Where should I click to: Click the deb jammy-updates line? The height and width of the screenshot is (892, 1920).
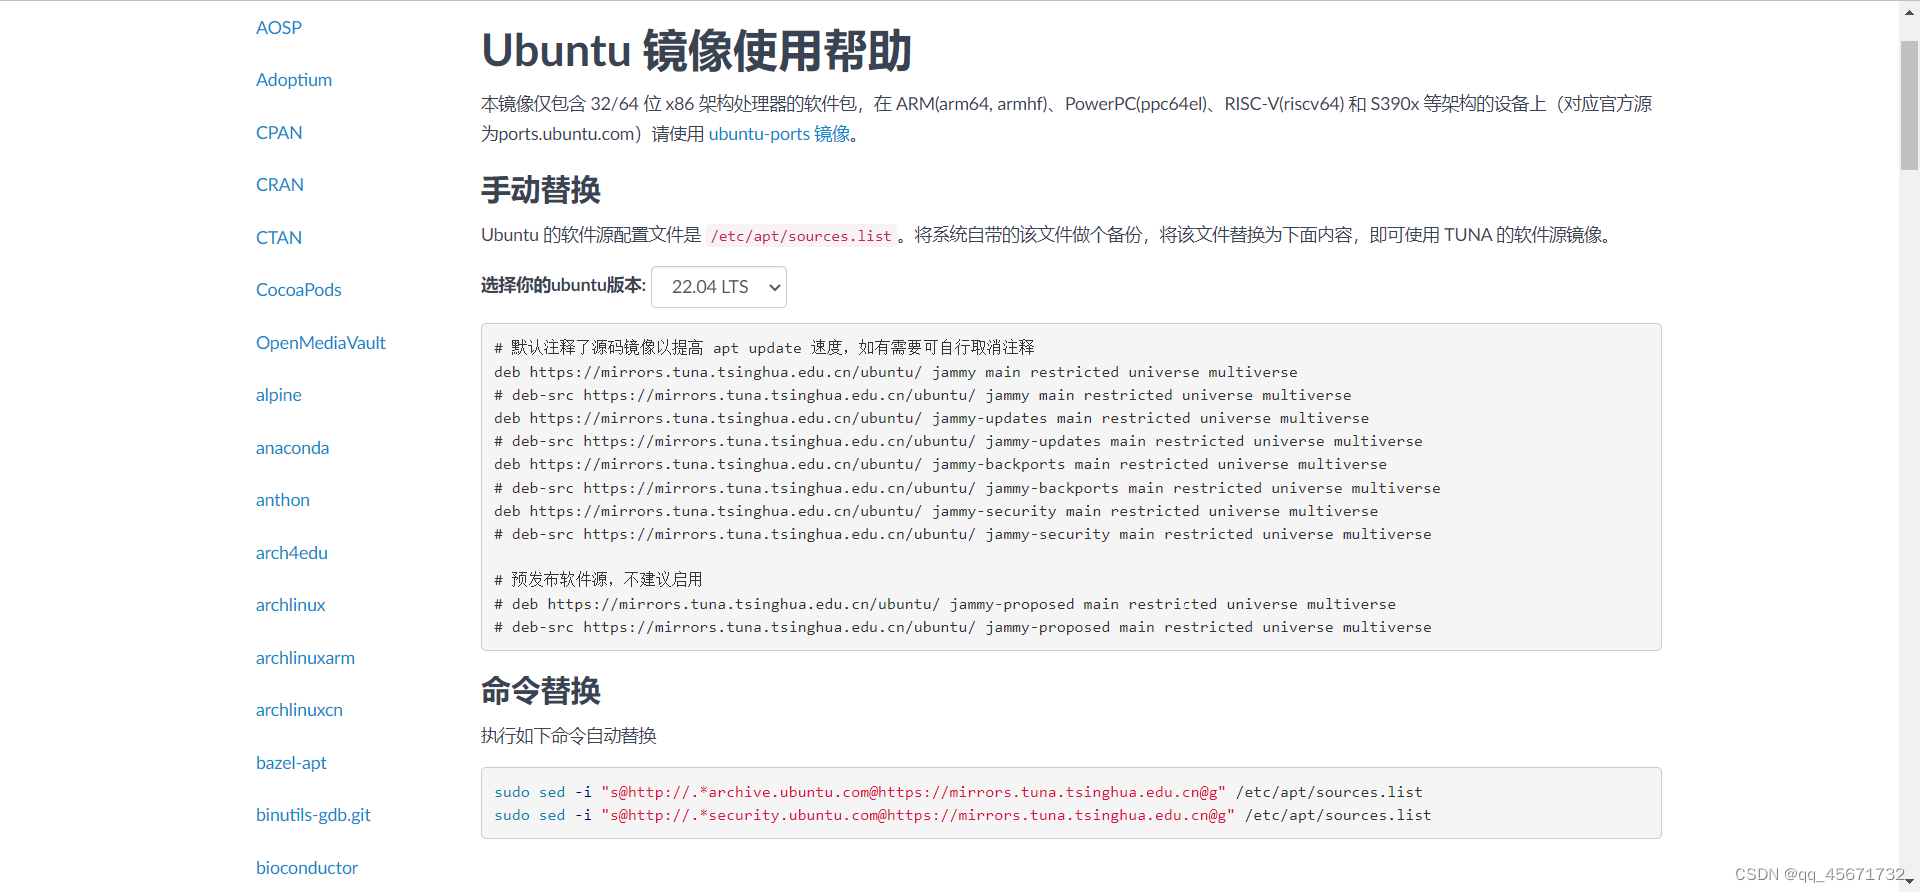tap(932, 418)
